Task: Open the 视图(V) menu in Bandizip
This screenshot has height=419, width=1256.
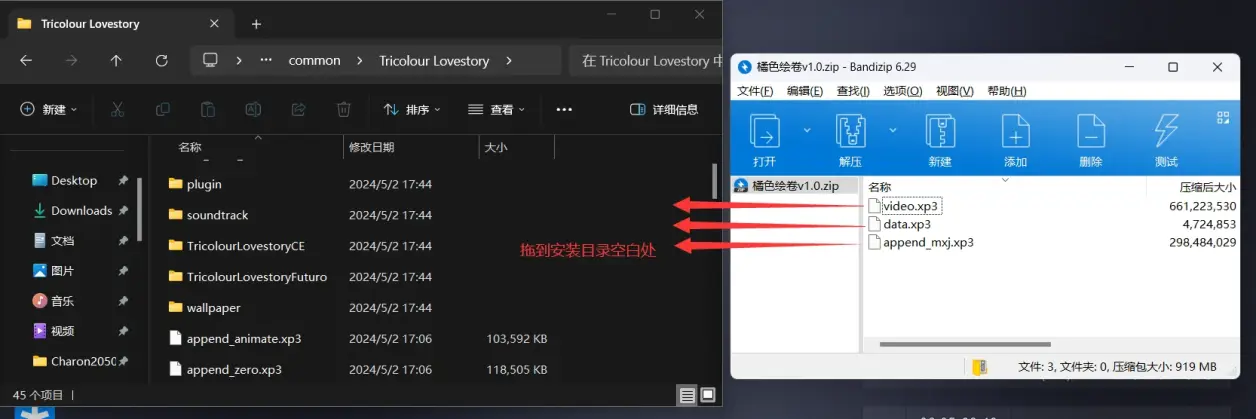Action: pyautogui.click(x=955, y=91)
